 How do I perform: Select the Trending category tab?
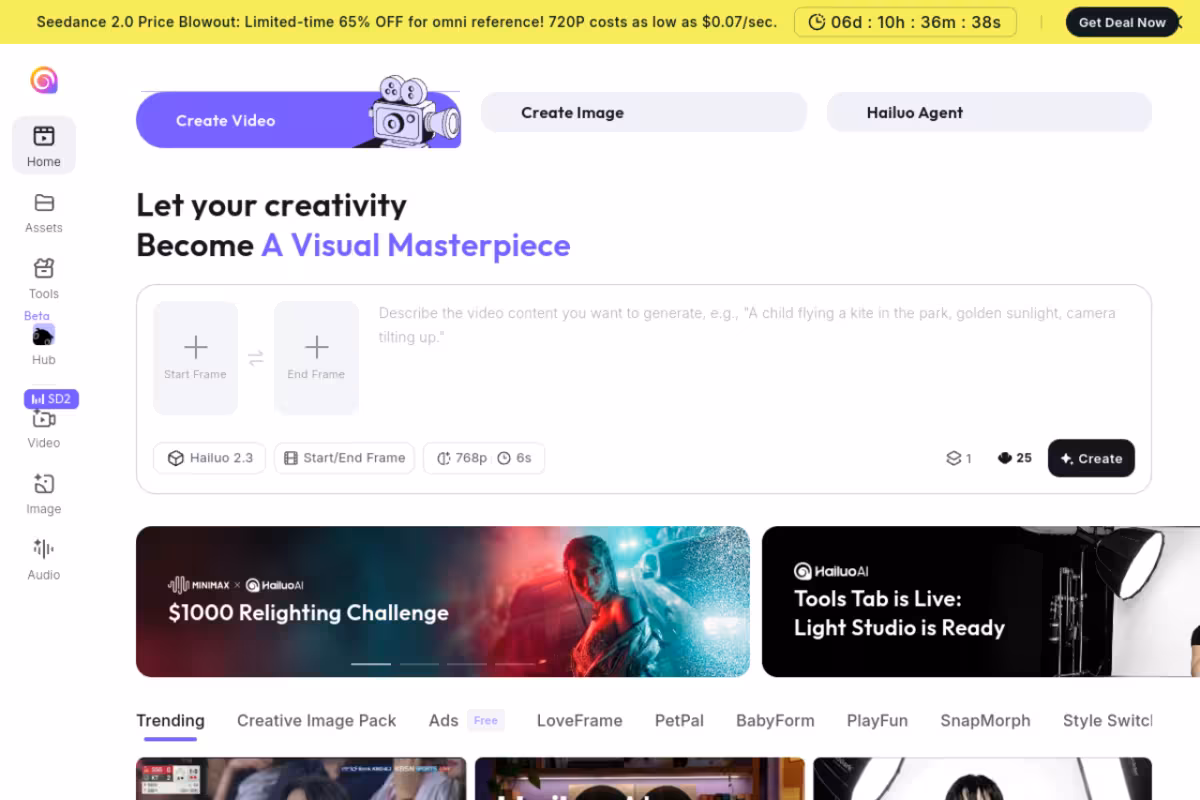170,720
